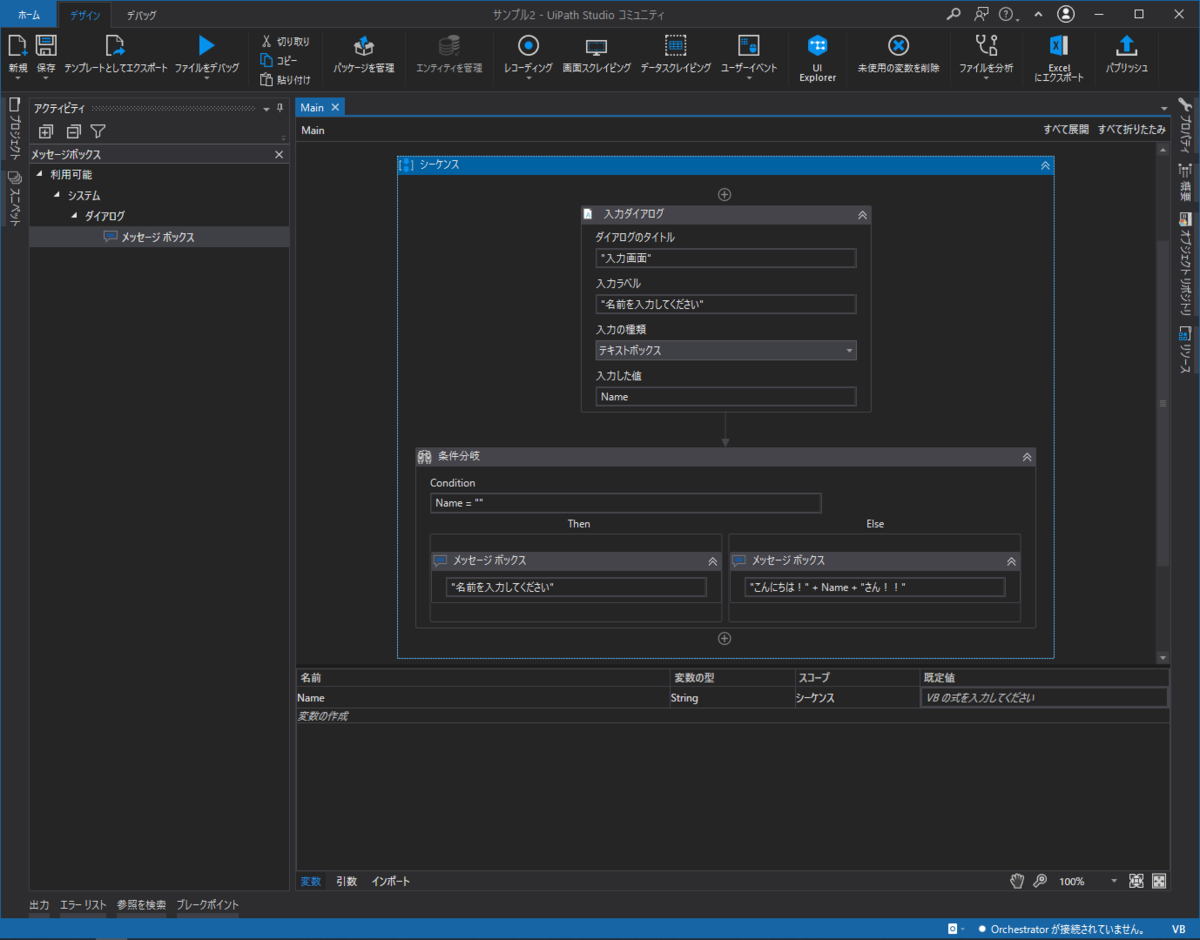Switch to the ホーム tab
Viewport: 1200px width, 940px height.
point(29,15)
